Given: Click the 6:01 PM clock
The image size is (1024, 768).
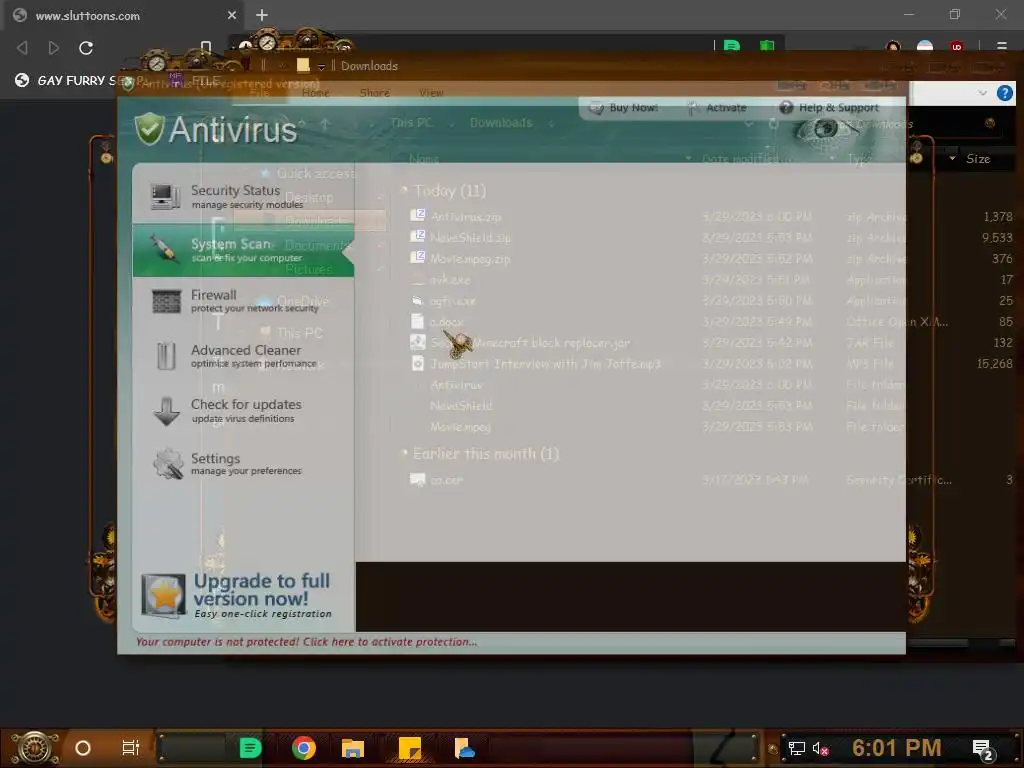Looking at the screenshot, I should 897,747.
